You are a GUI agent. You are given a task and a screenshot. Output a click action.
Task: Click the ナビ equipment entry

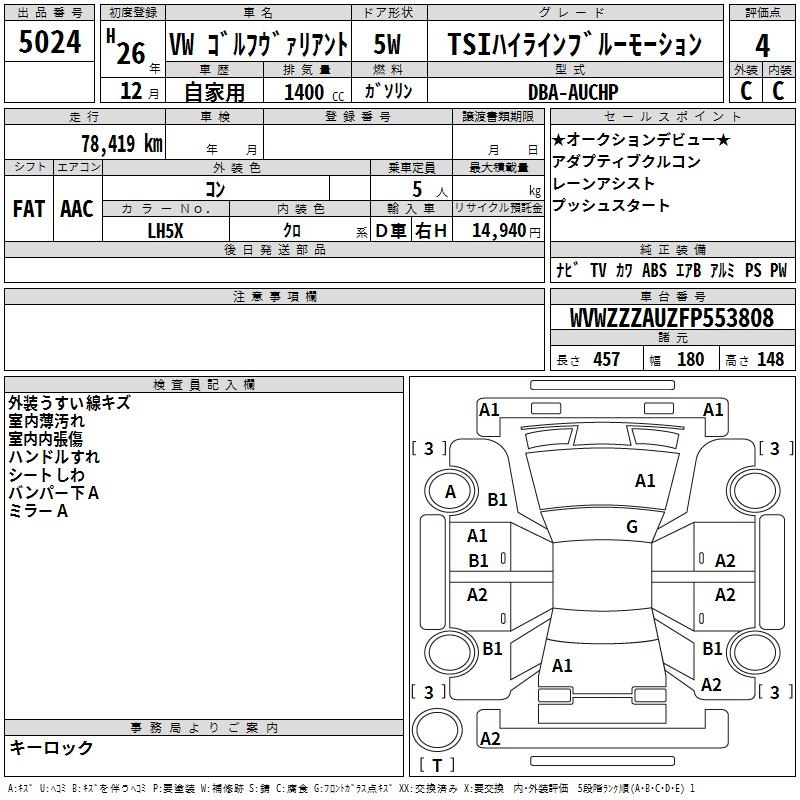[x=567, y=270]
